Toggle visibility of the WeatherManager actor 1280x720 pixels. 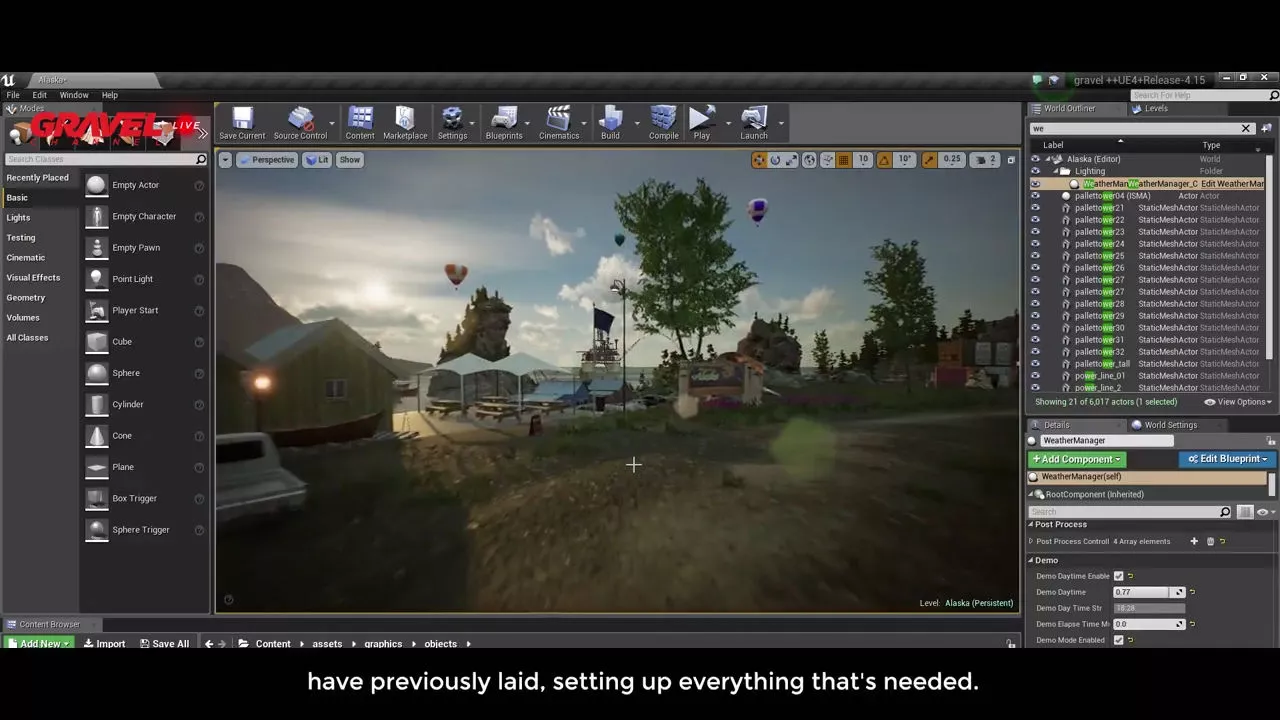tap(1035, 184)
